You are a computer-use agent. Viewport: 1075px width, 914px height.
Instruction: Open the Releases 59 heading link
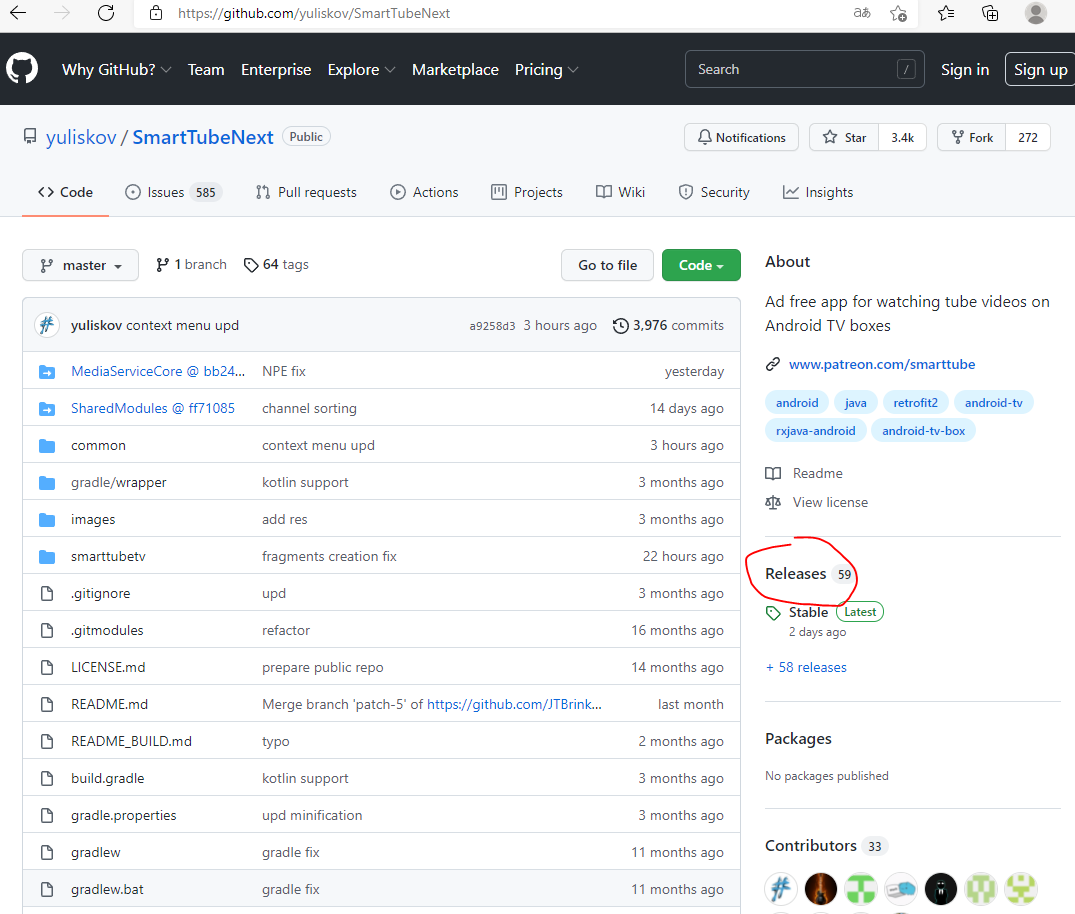click(809, 574)
